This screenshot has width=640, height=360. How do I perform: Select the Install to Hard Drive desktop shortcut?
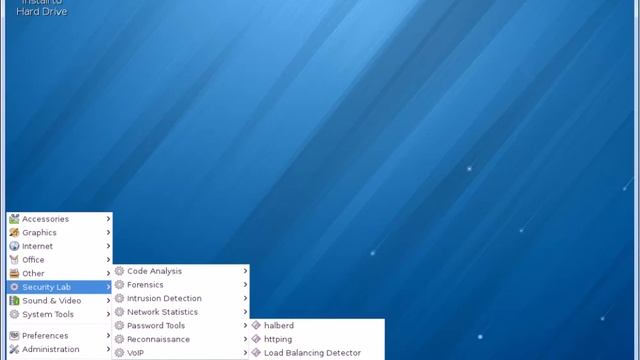42,8
